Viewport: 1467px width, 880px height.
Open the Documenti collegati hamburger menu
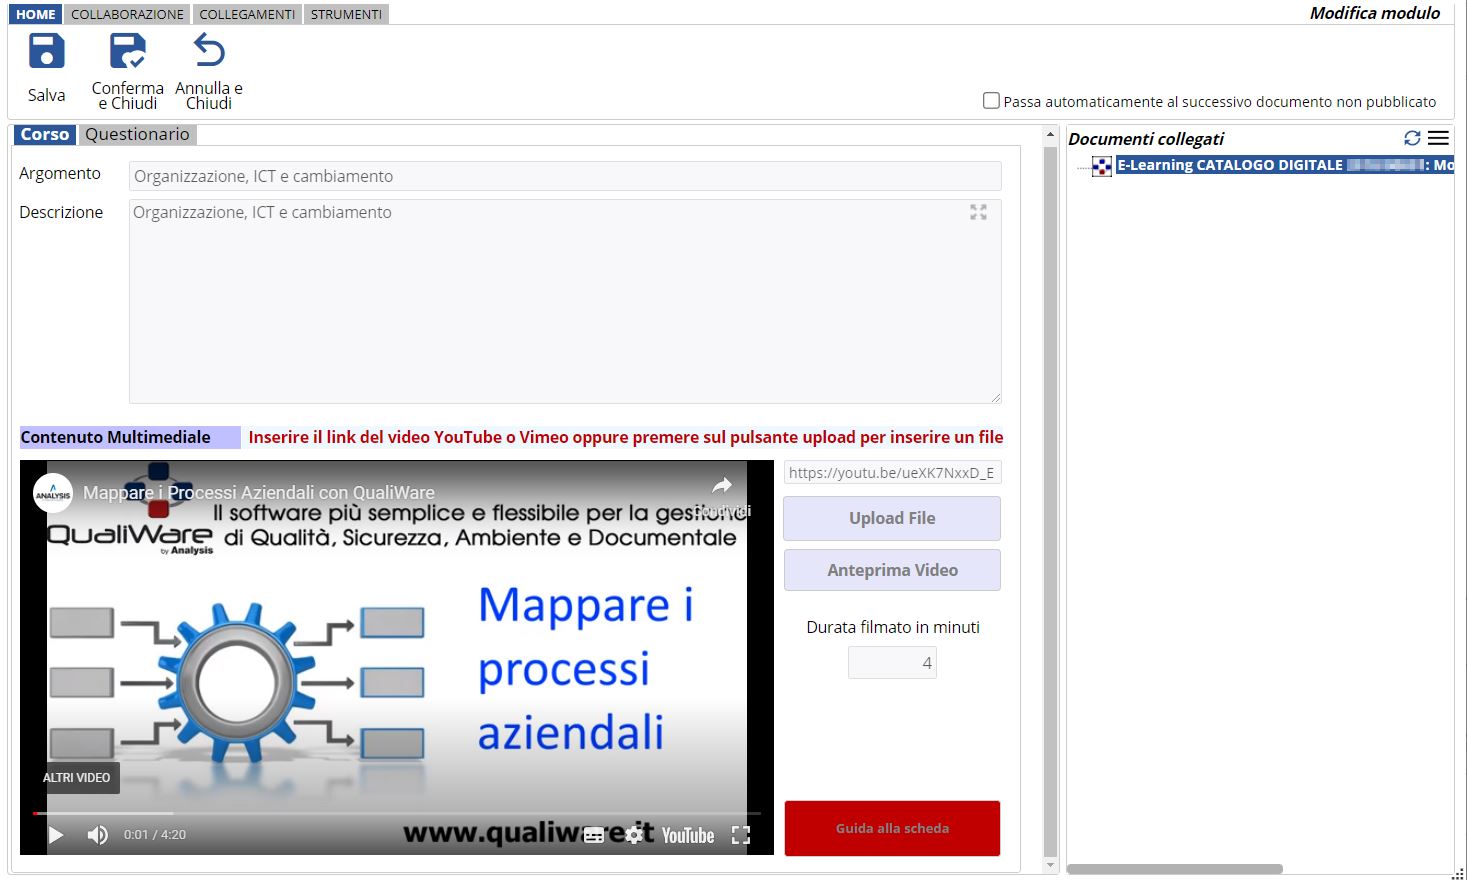click(x=1438, y=138)
